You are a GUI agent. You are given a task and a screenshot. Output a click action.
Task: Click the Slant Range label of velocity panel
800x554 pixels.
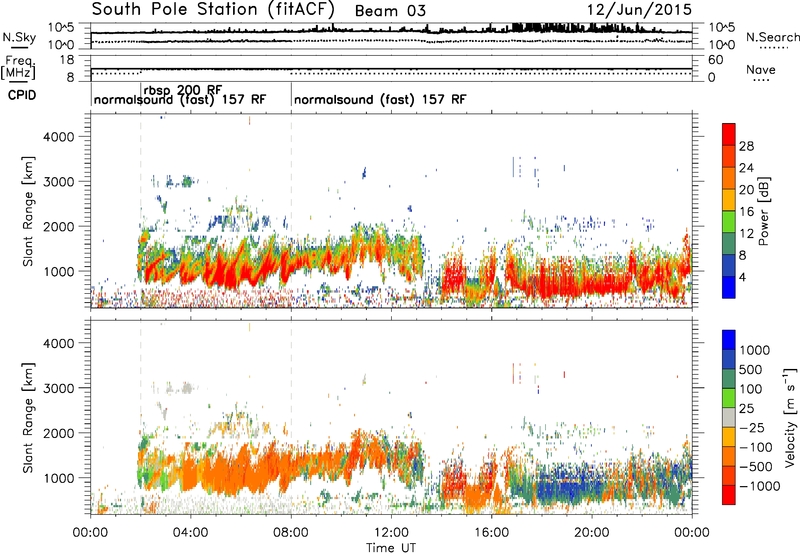click(28, 418)
